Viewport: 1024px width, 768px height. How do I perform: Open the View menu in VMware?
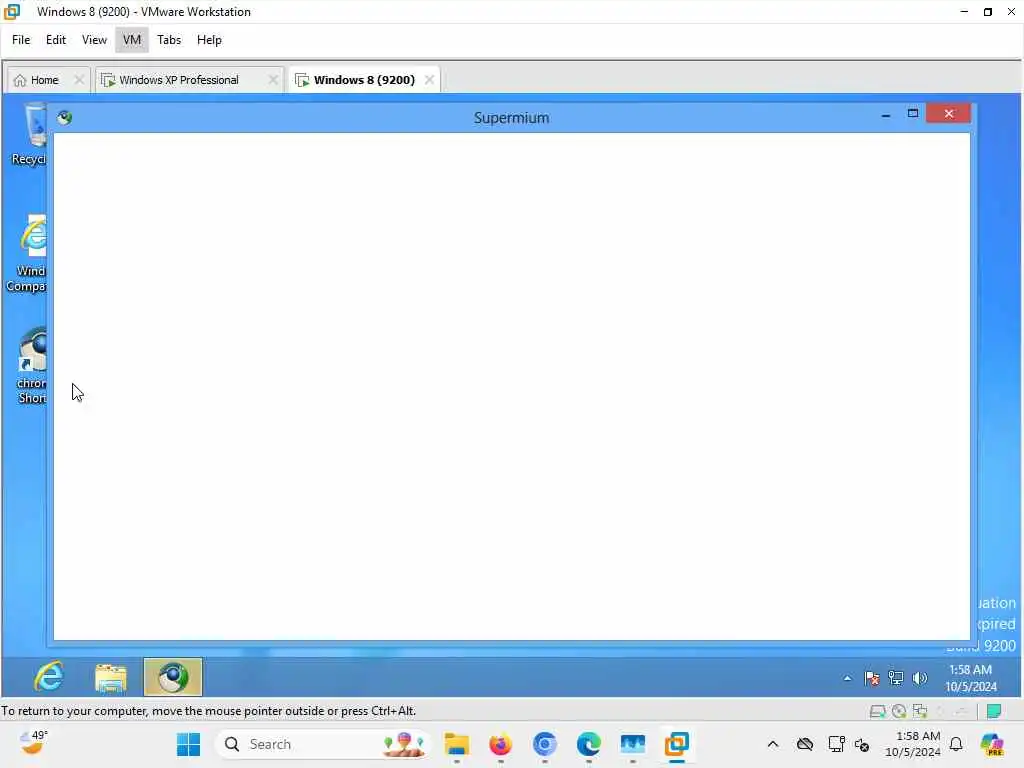(94, 40)
